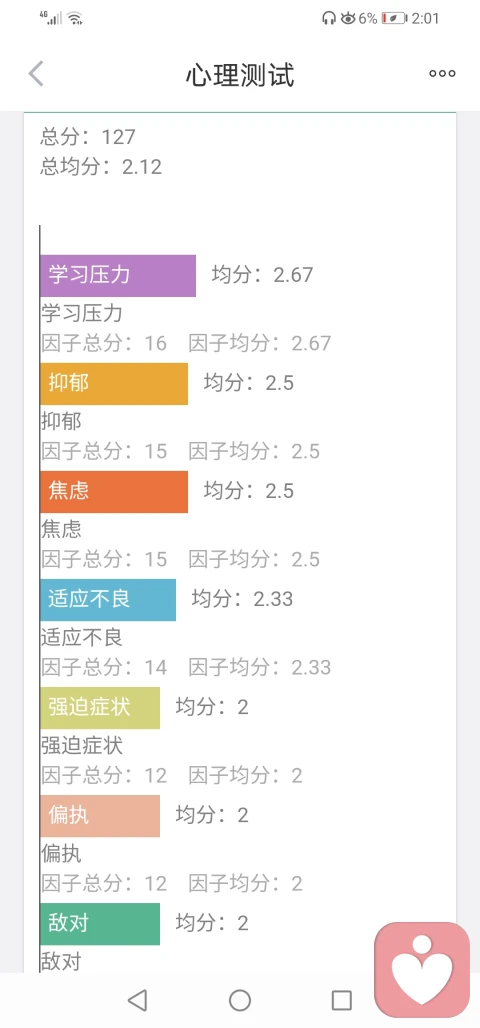This screenshot has width=480, height=1028.
Task: Select the green 敌对 bar
Action: point(100,924)
